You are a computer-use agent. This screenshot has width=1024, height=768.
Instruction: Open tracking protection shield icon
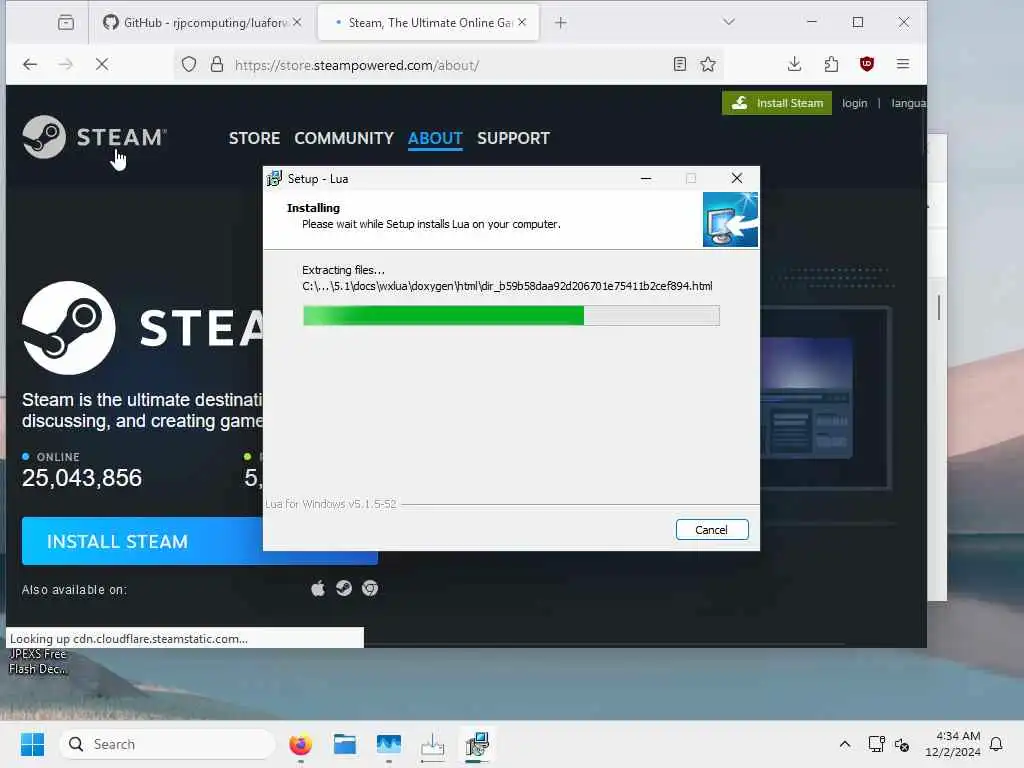[x=189, y=64]
